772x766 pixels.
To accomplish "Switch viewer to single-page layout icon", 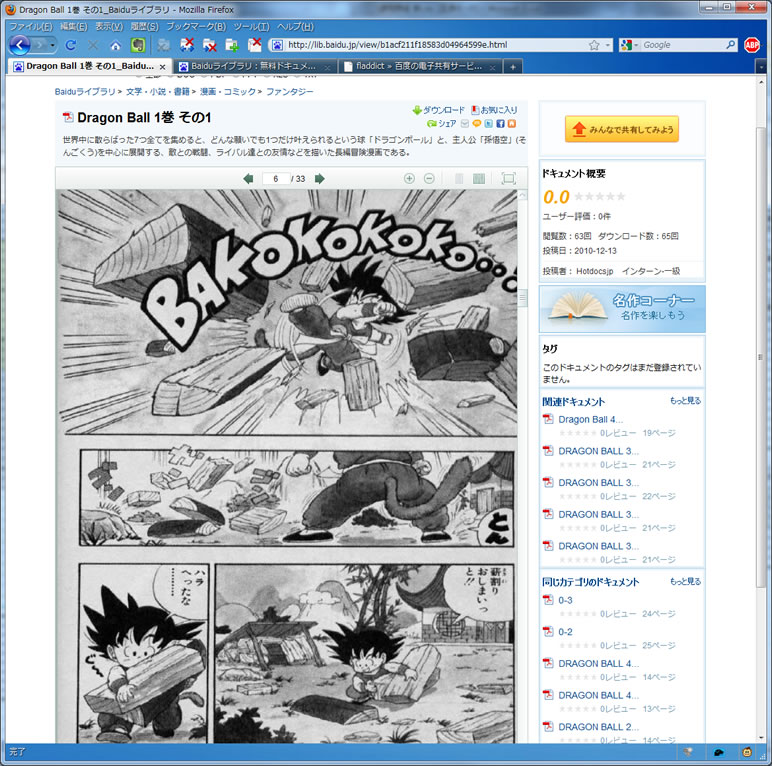I will tap(459, 178).
